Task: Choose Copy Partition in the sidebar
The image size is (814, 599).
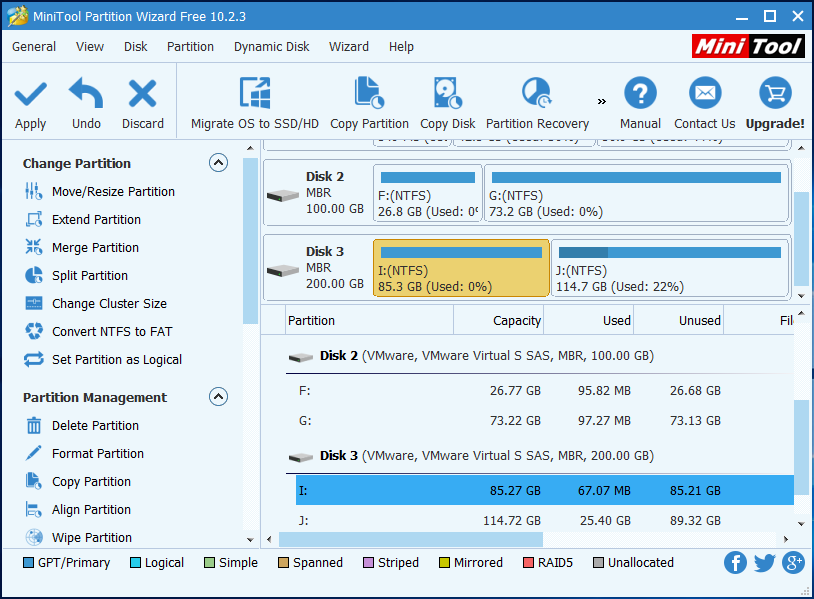Action: tap(78, 482)
